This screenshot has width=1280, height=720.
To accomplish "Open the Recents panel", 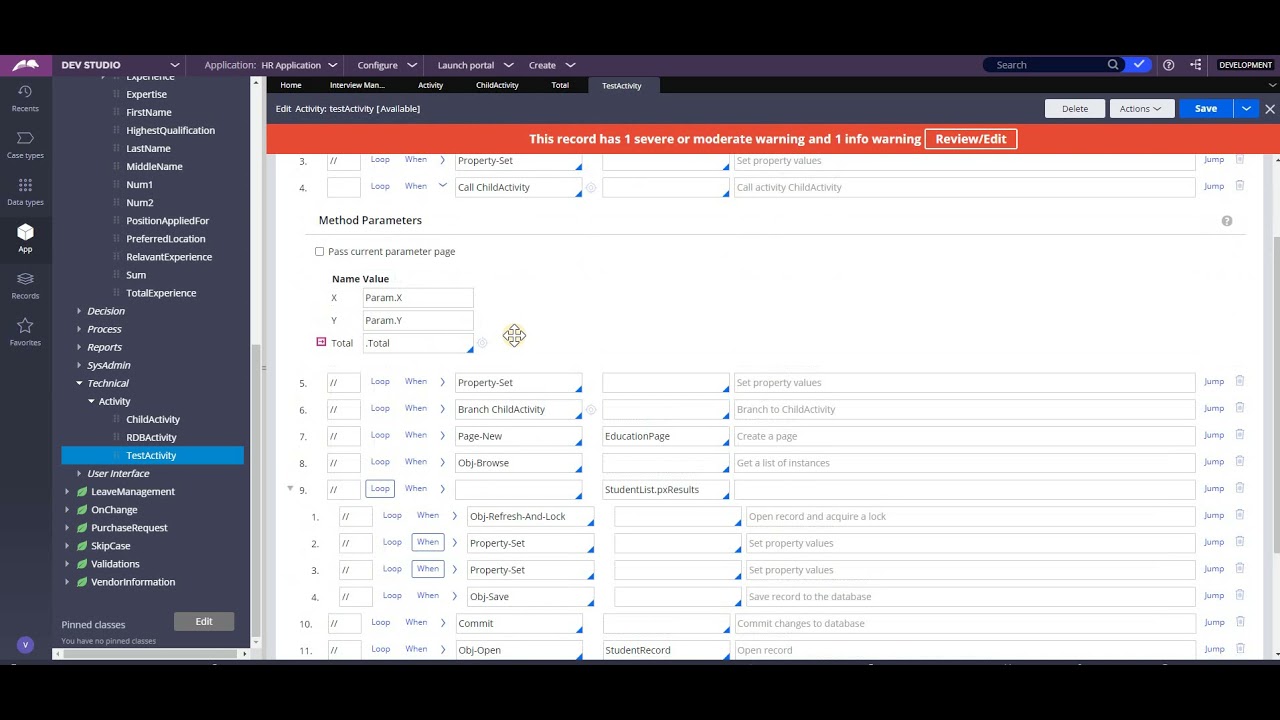I will point(25,98).
